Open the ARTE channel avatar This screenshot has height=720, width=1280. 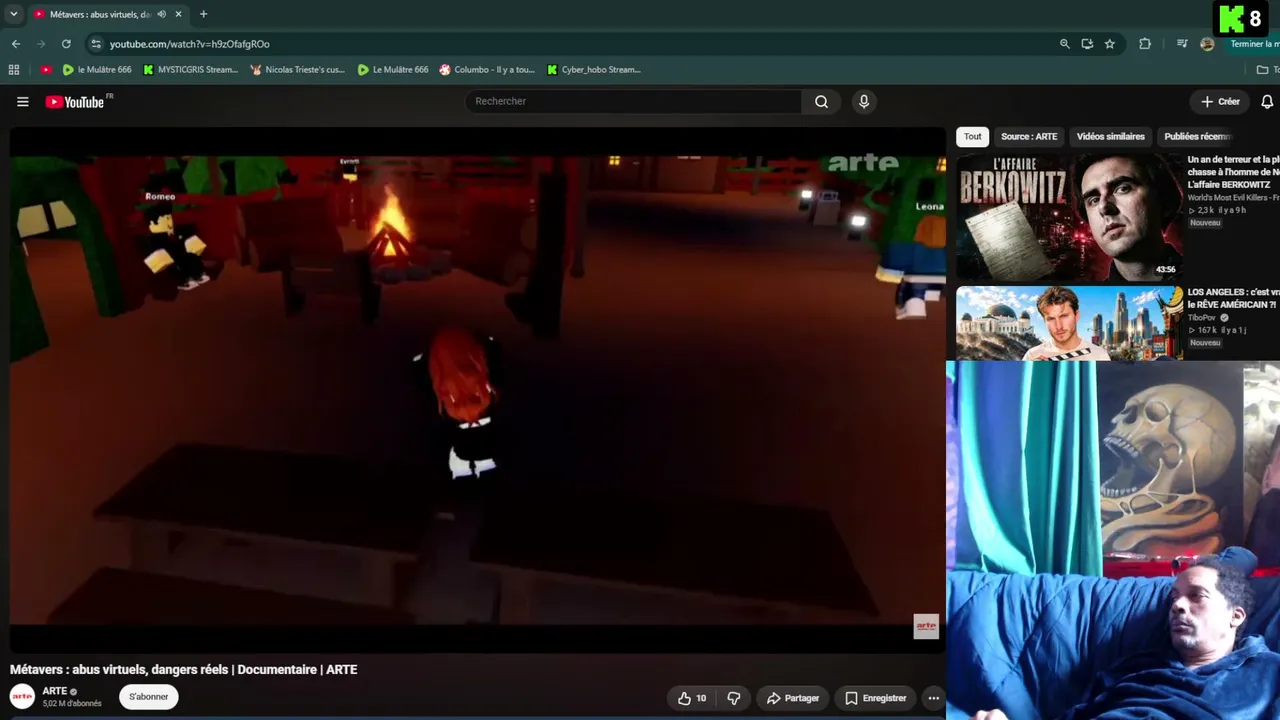(22, 696)
